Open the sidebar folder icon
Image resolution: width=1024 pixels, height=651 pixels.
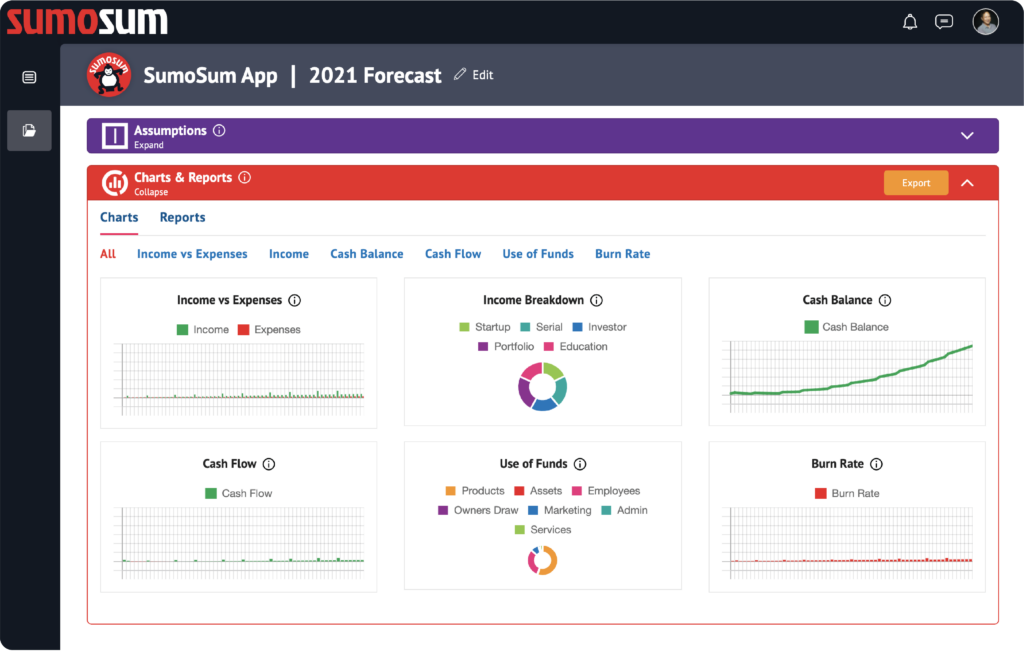(x=29, y=131)
